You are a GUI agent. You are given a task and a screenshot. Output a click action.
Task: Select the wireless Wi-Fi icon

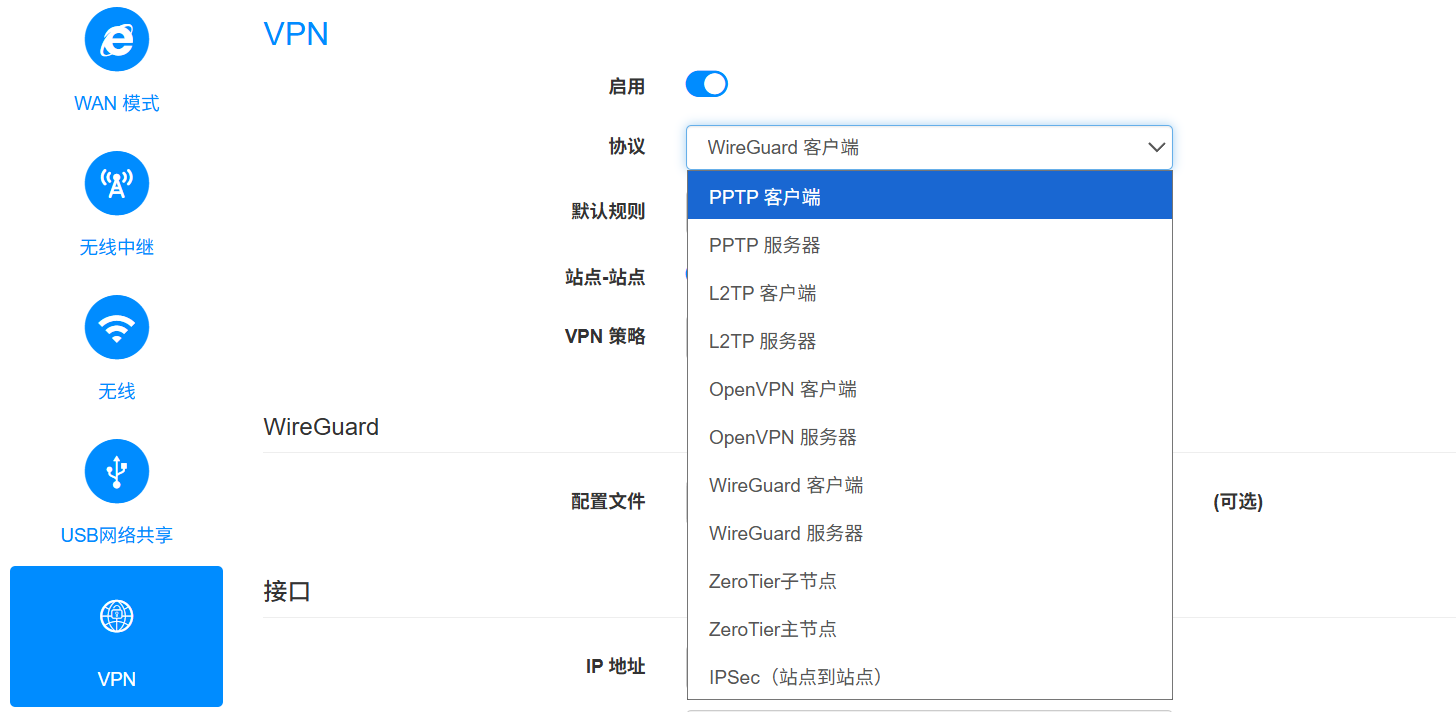[x=117, y=327]
